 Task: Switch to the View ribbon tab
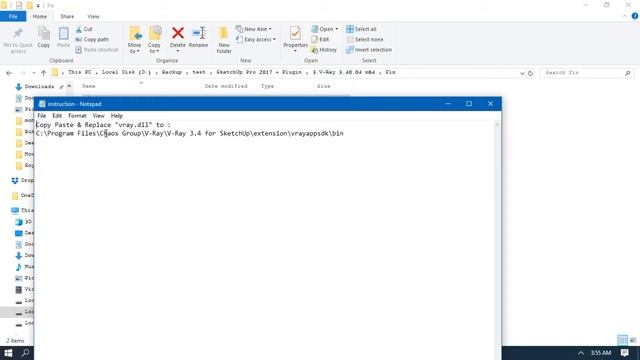coord(93,16)
